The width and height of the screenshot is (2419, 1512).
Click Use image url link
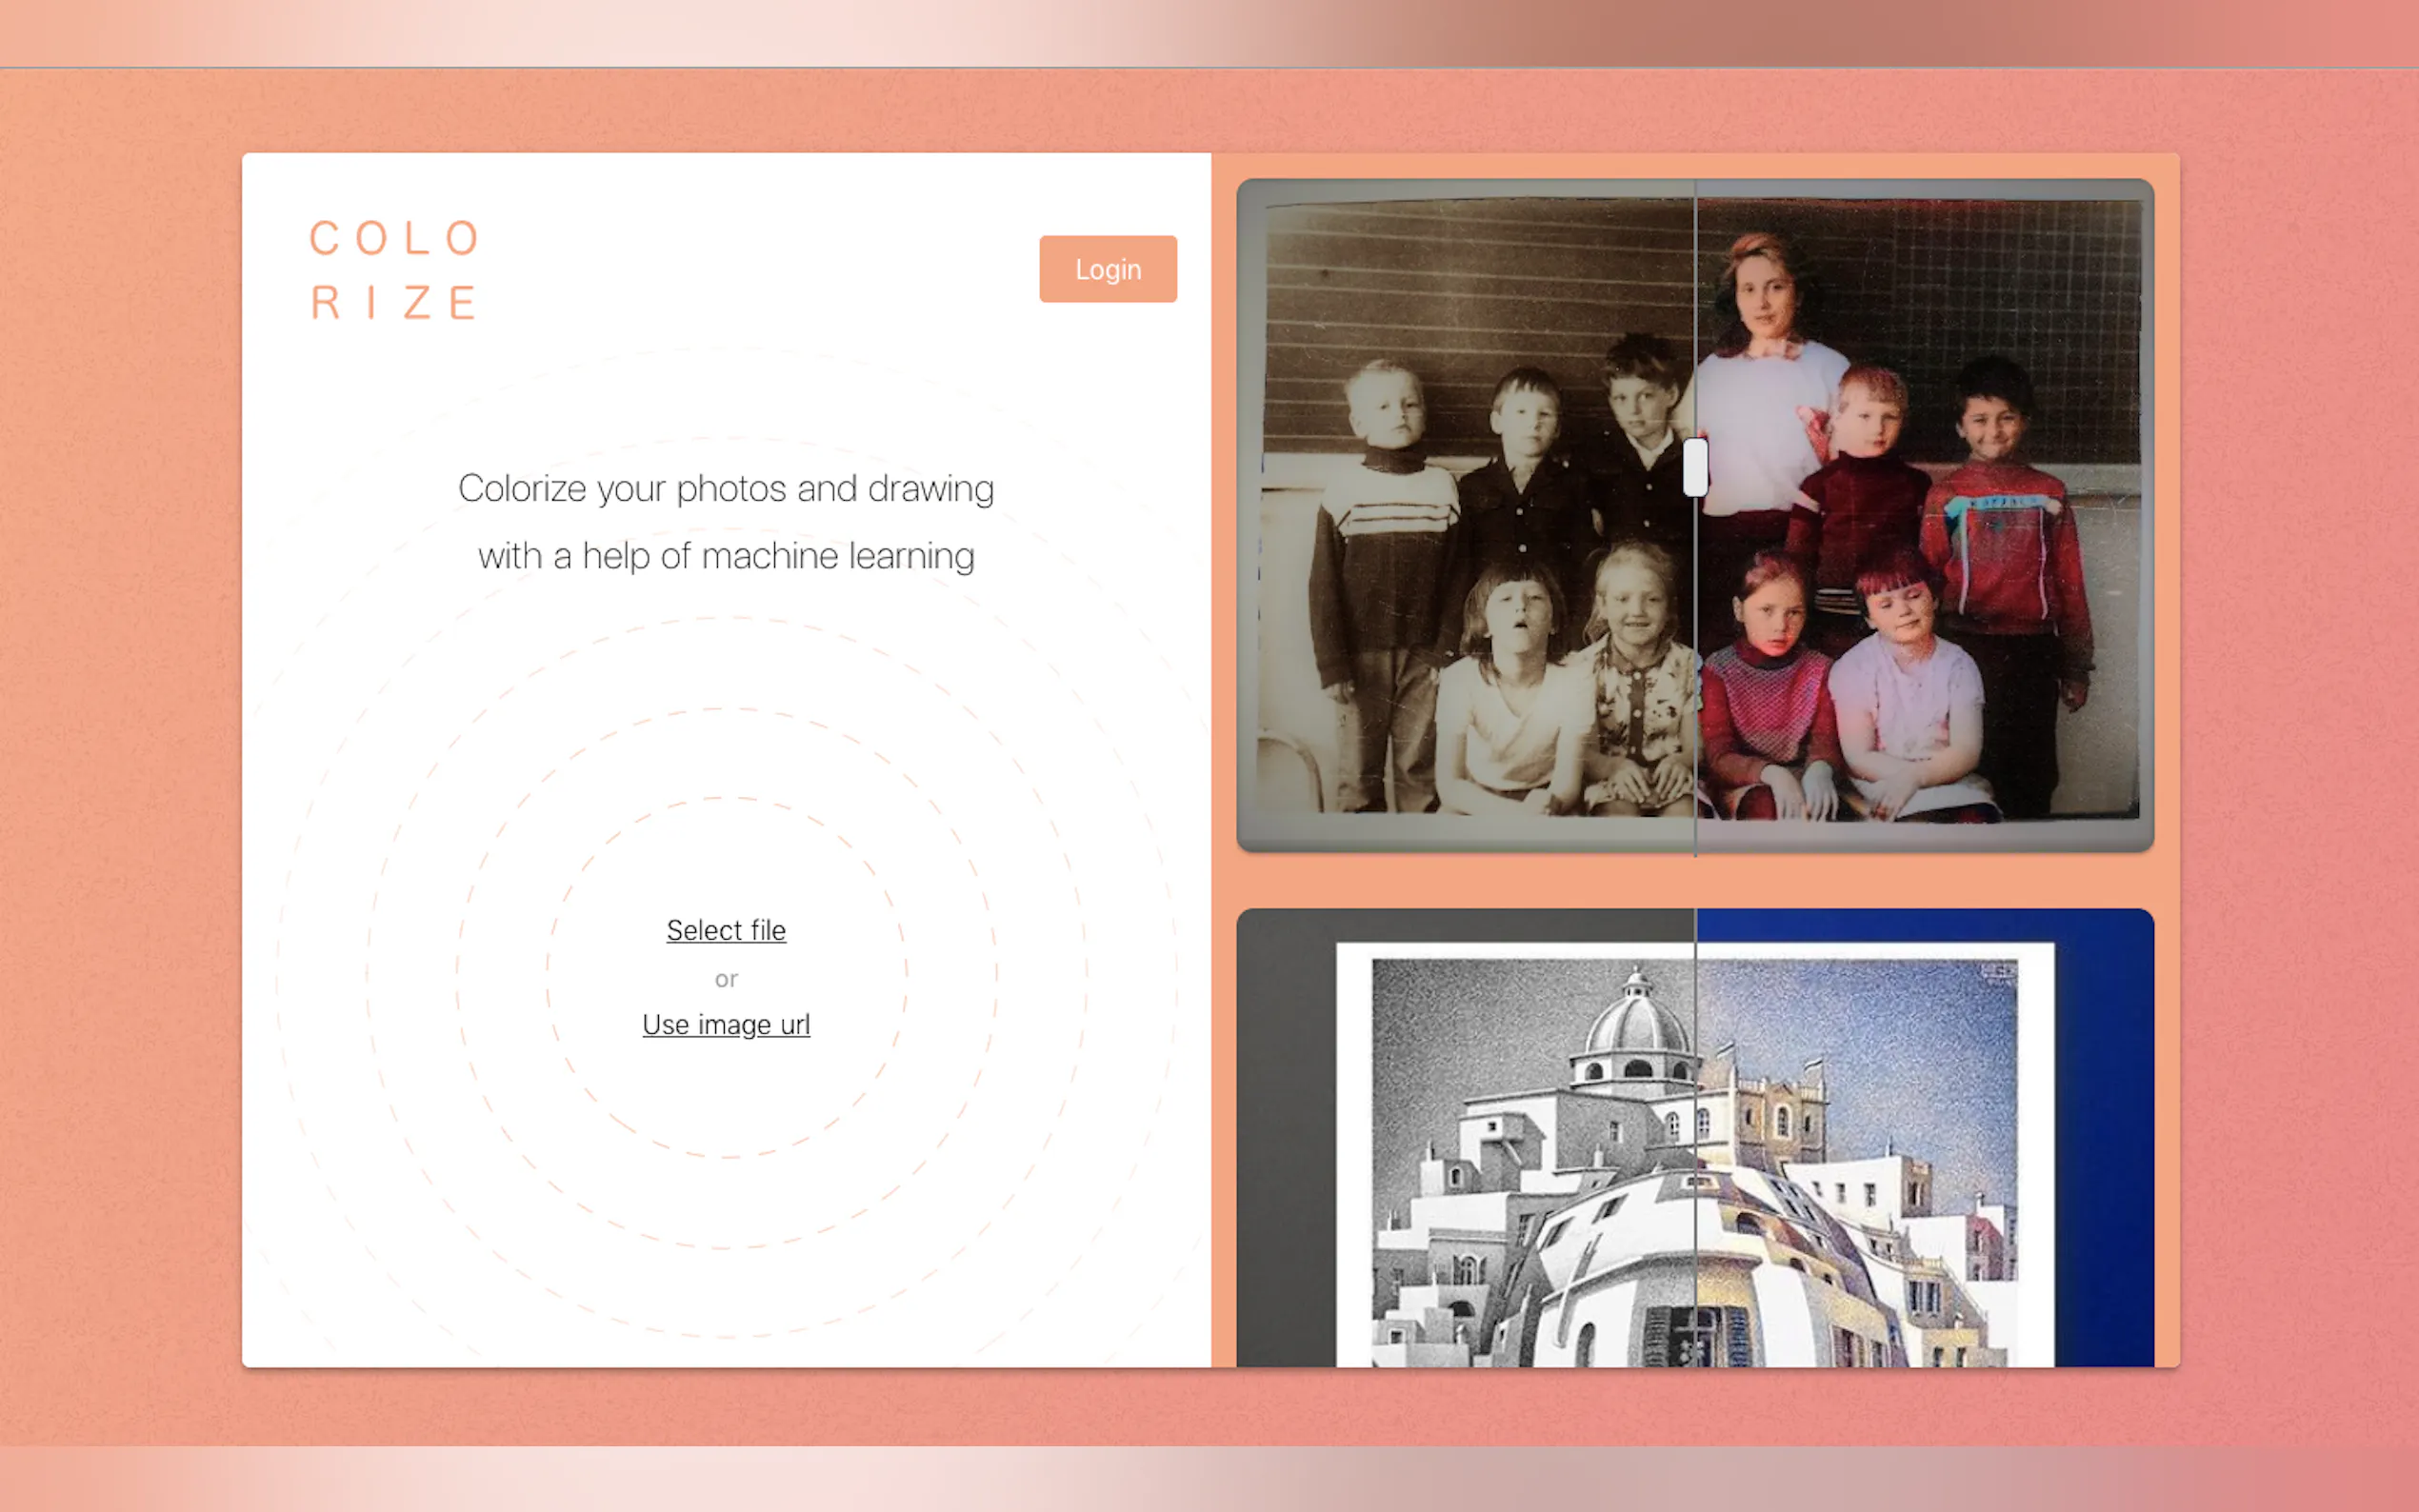[x=726, y=1024]
